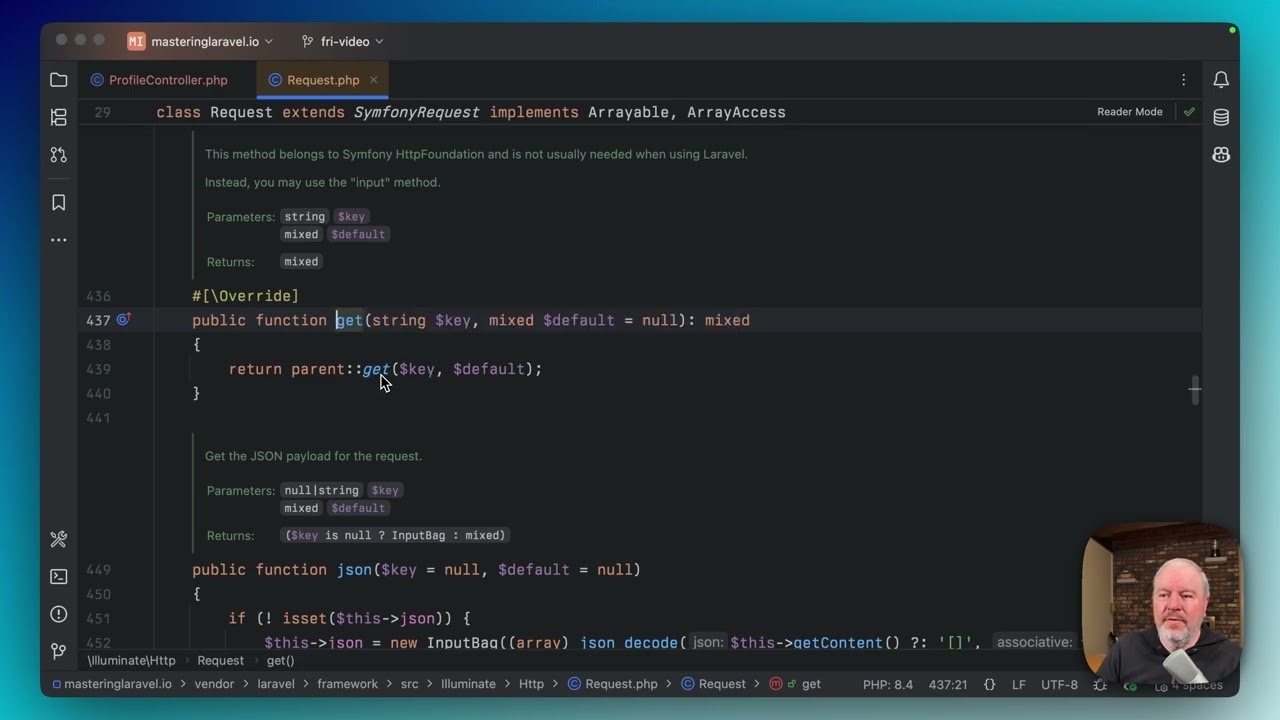
Task: Click the vendor breadcrumb in navigation bar
Action: coord(214,684)
